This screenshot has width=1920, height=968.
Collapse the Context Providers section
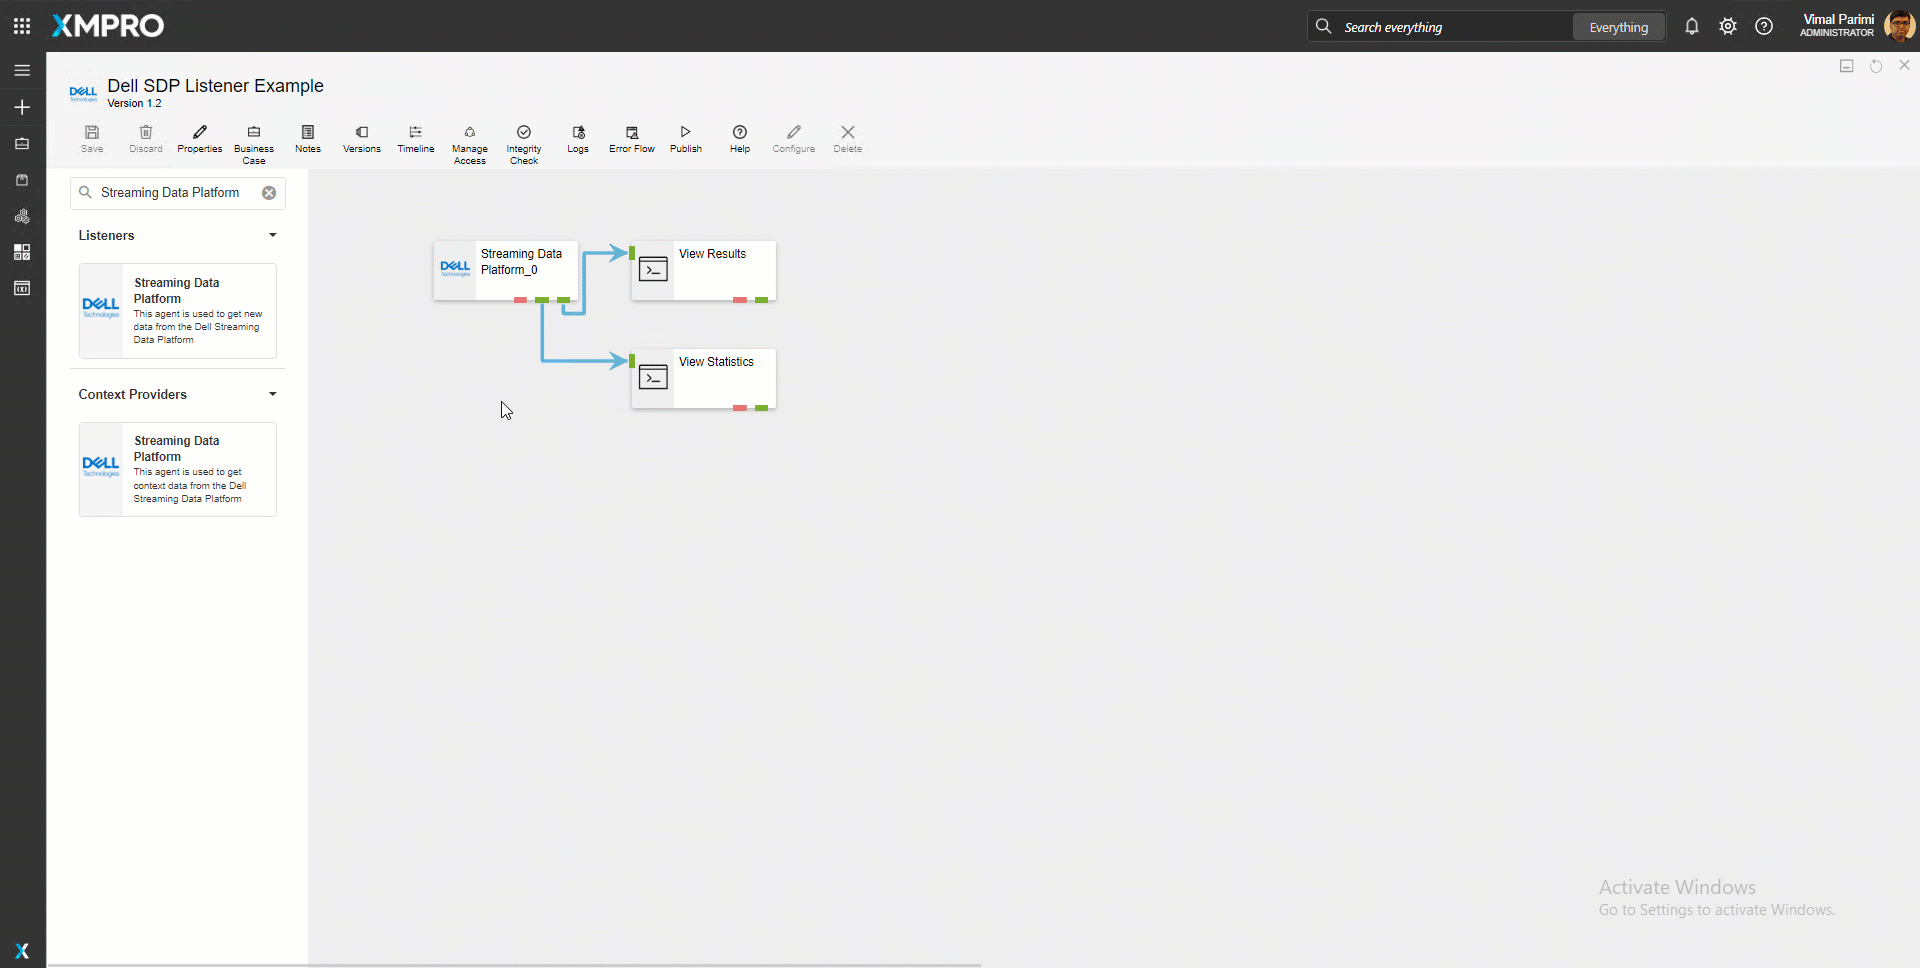click(272, 394)
